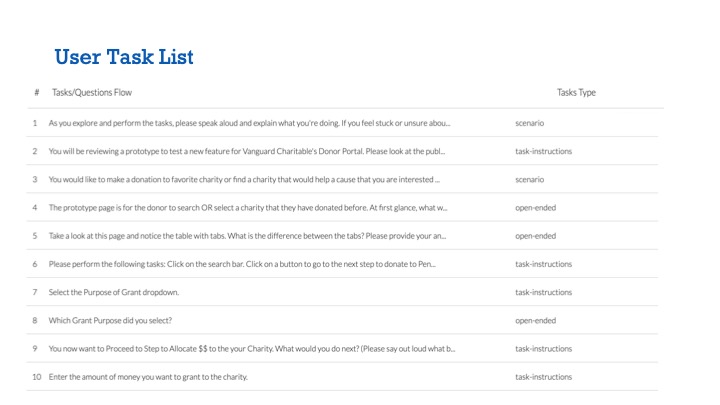This screenshot has width=720, height=405.
Task: Click task 4 about the prototype page
Action: pyautogui.click(x=247, y=208)
